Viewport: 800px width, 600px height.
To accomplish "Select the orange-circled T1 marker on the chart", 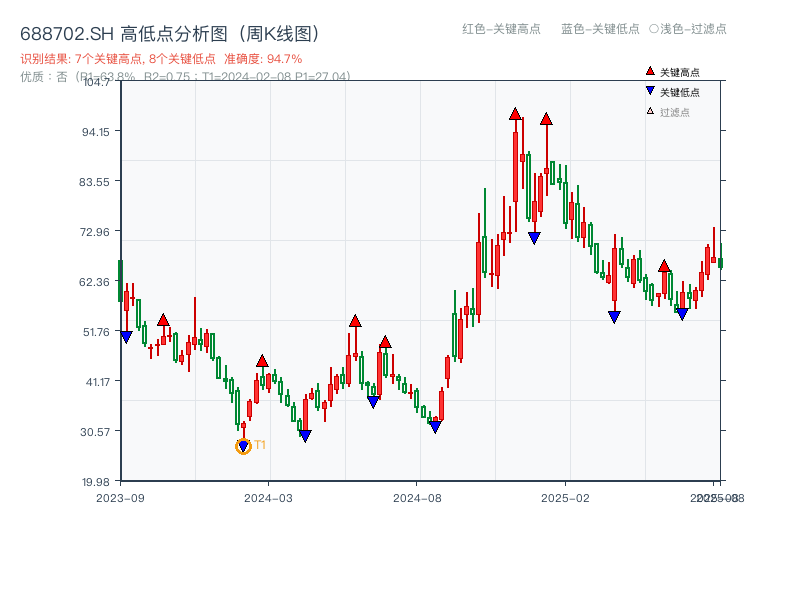I will pos(242,445).
